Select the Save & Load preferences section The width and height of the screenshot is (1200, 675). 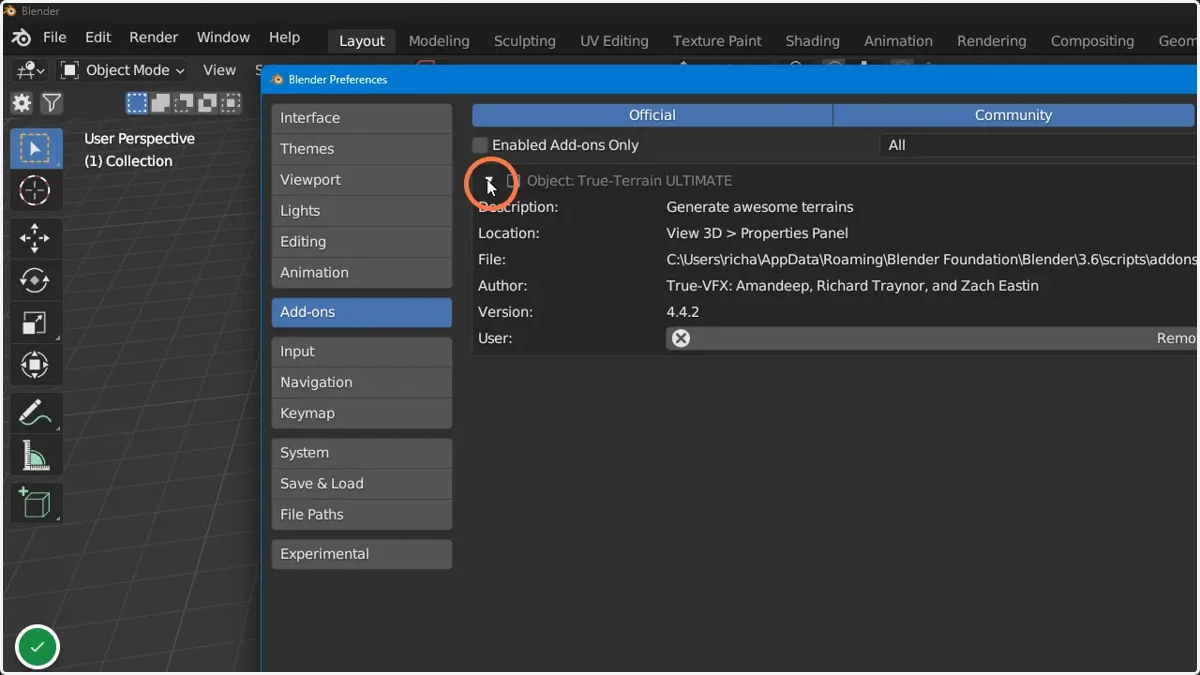pos(361,484)
